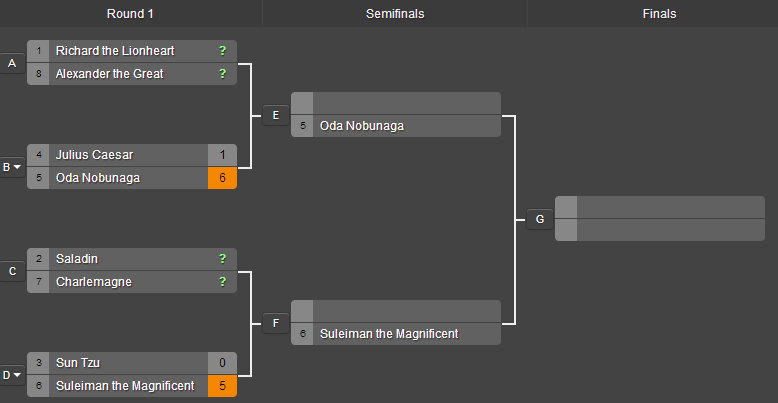The width and height of the screenshot is (778, 403).
Task: Click Alexander the Great's question mark score
Action: (222, 74)
